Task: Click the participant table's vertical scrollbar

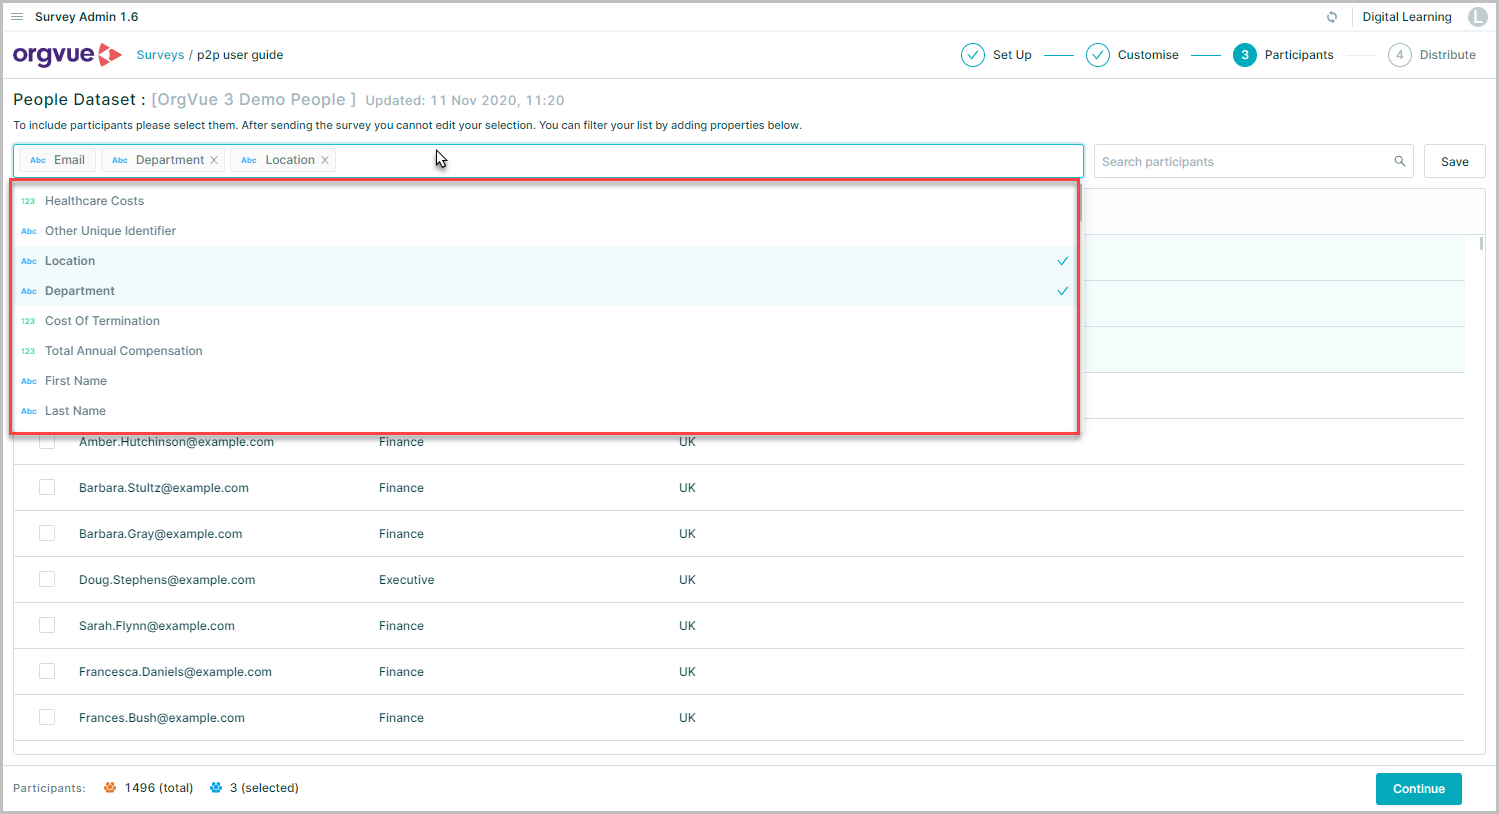Action: [x=1481, y=244]
